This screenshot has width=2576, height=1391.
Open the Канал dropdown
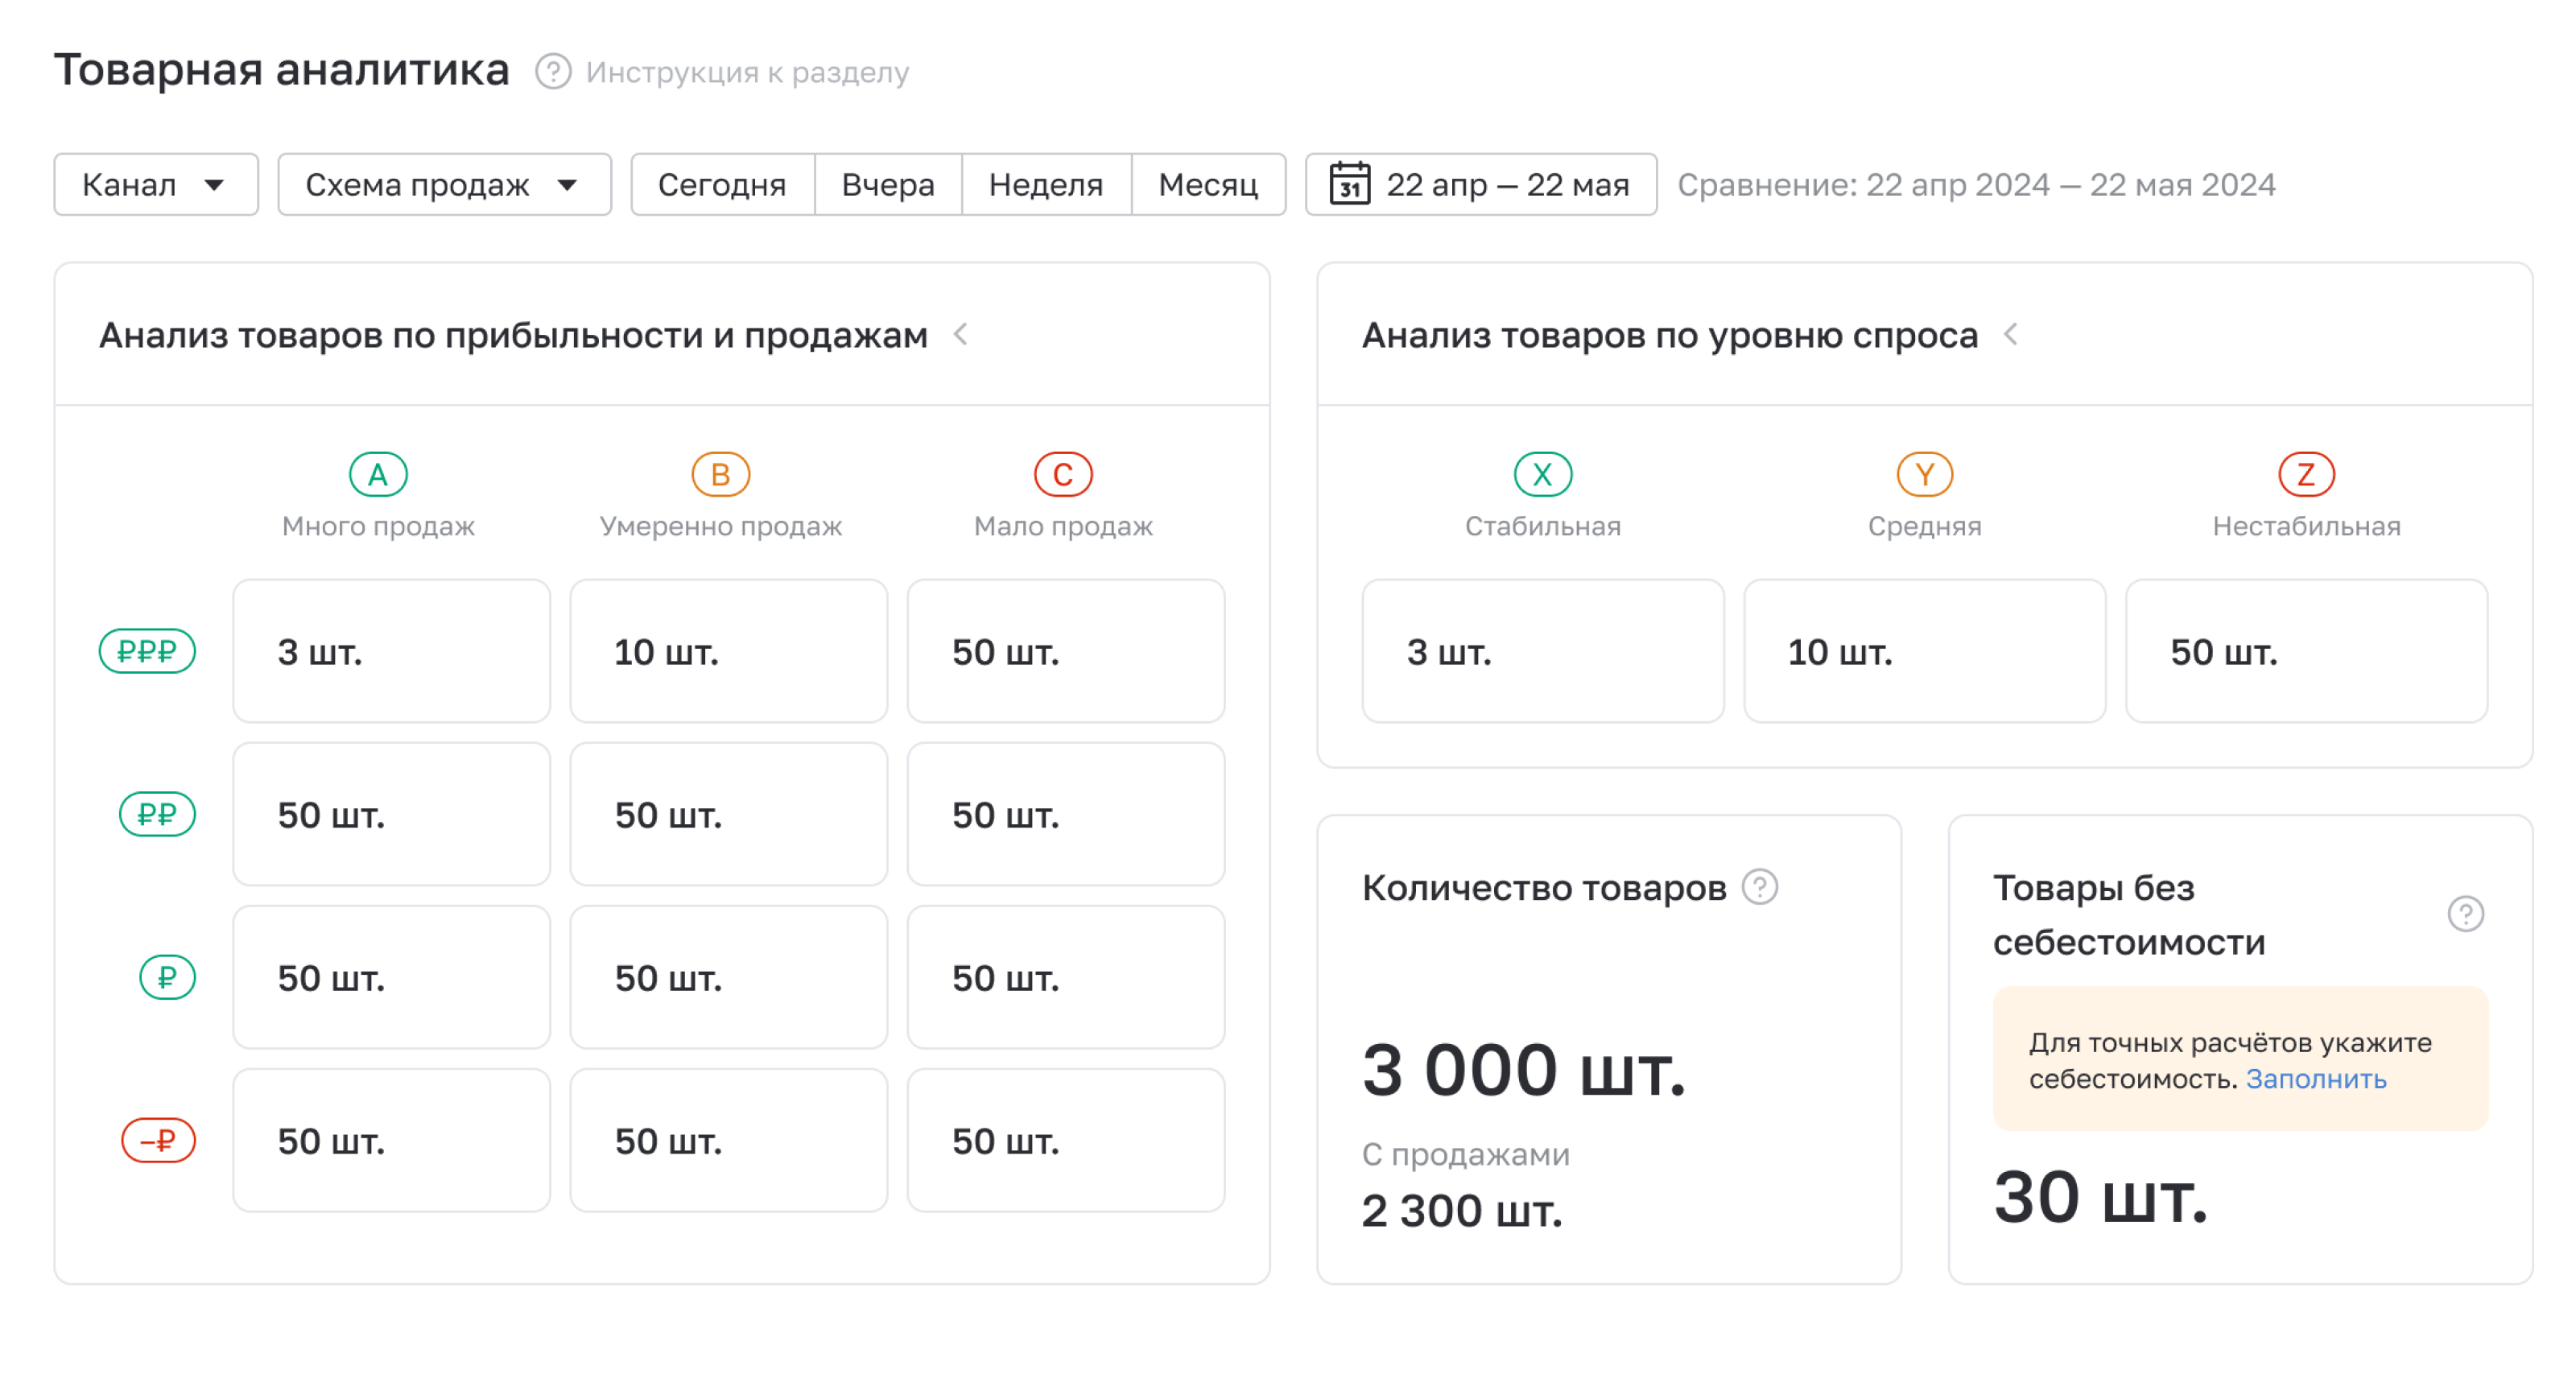coord(156,185)
